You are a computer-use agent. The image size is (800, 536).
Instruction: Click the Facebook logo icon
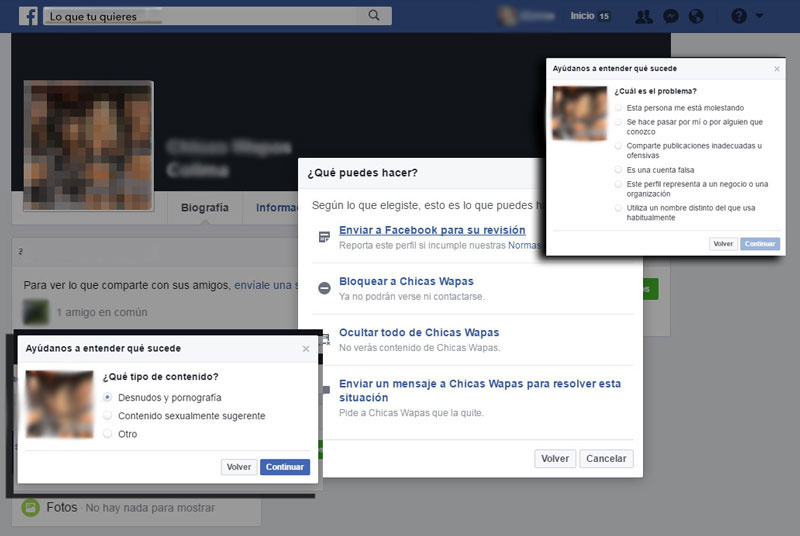pos(29,16)
